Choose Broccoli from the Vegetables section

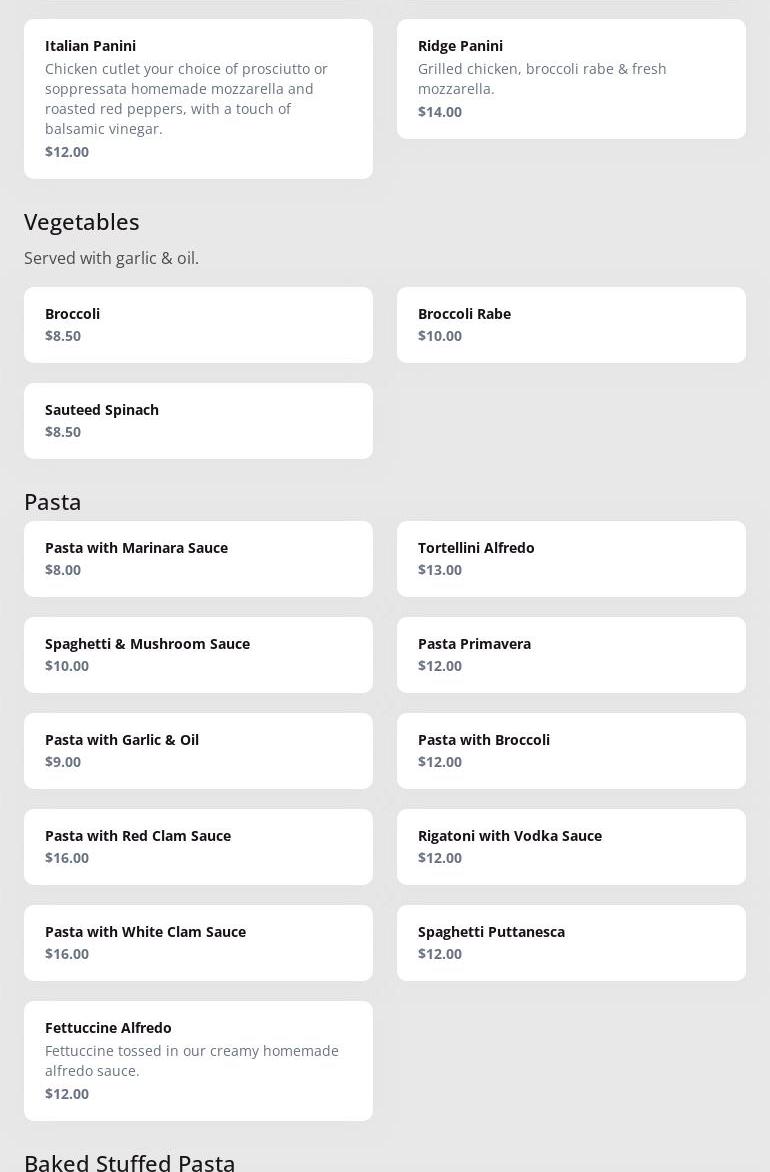[198, 324]
